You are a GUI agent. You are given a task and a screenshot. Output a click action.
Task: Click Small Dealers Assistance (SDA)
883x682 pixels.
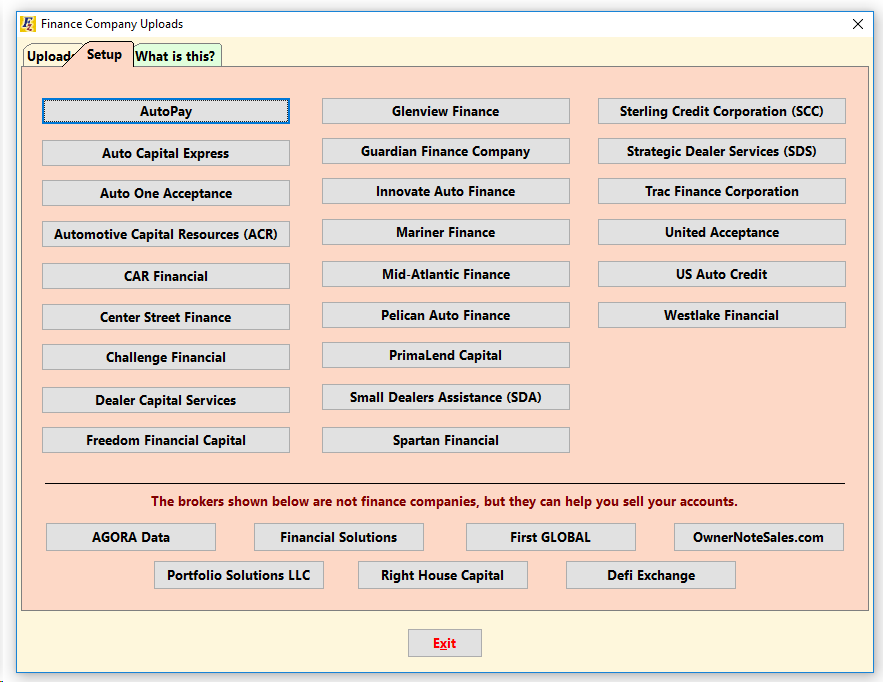(x=446, y=397)
